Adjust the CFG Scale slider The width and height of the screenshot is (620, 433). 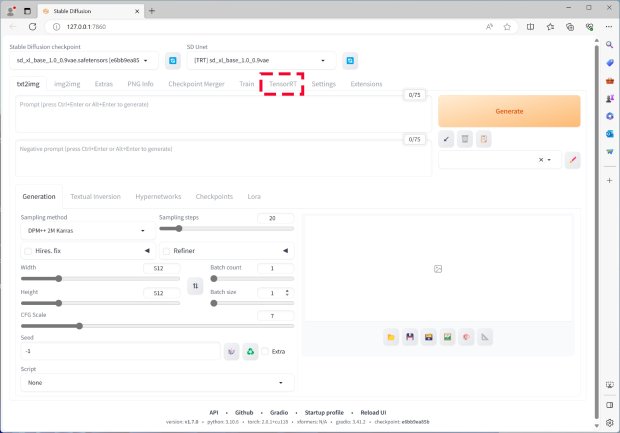(157, 326)
